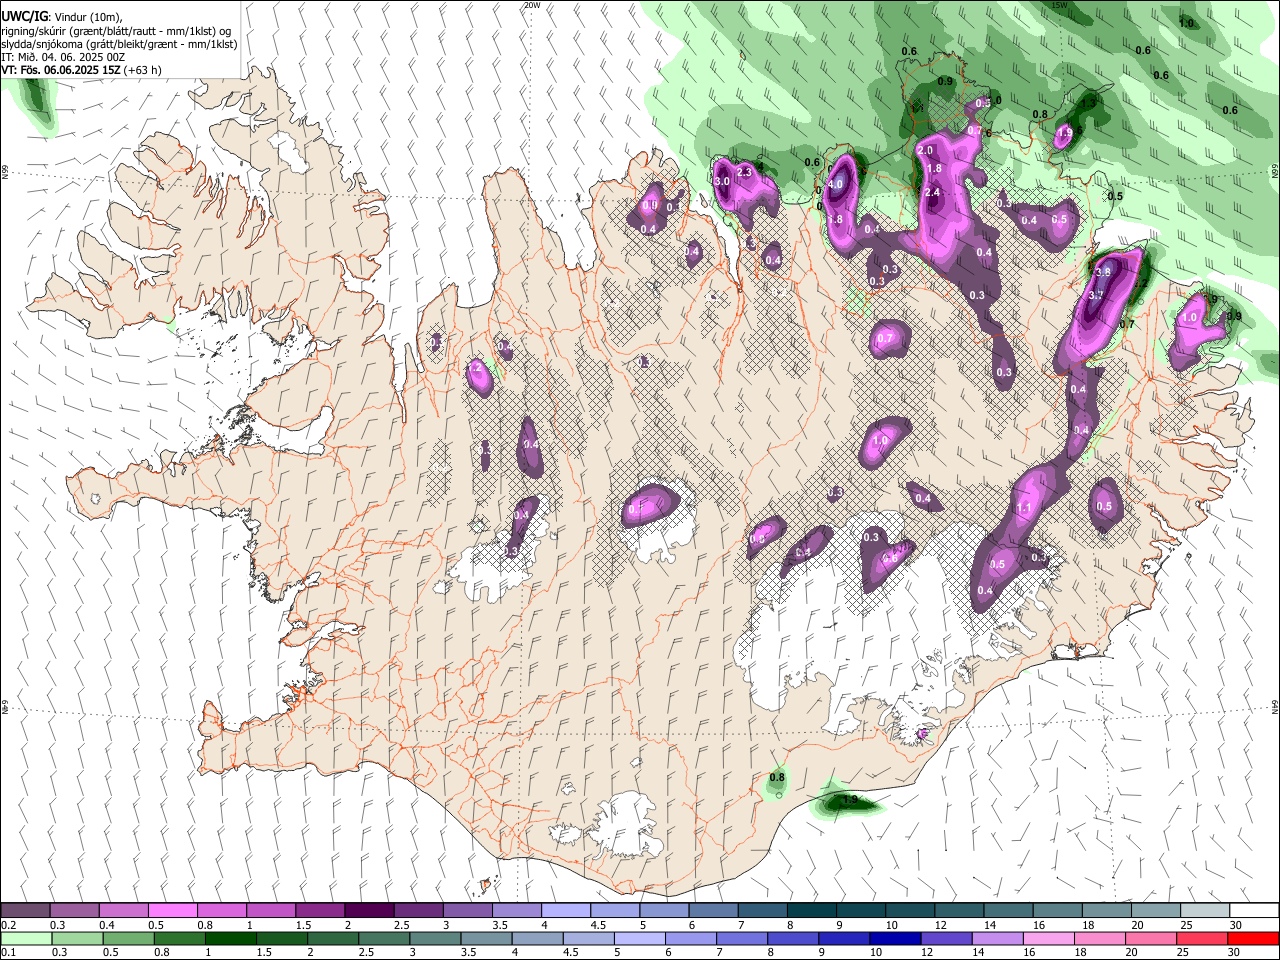This screenshot has width=1280, height=960.
Task: Click the '2.0' value above 1.8
Action: 925,150
